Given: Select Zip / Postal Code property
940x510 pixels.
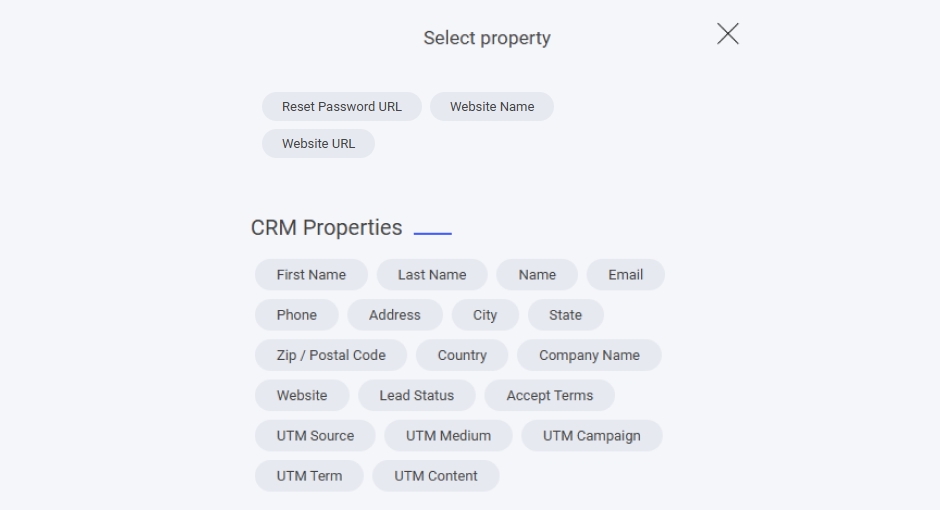Looking at the screenshot, I should point(331,355).
